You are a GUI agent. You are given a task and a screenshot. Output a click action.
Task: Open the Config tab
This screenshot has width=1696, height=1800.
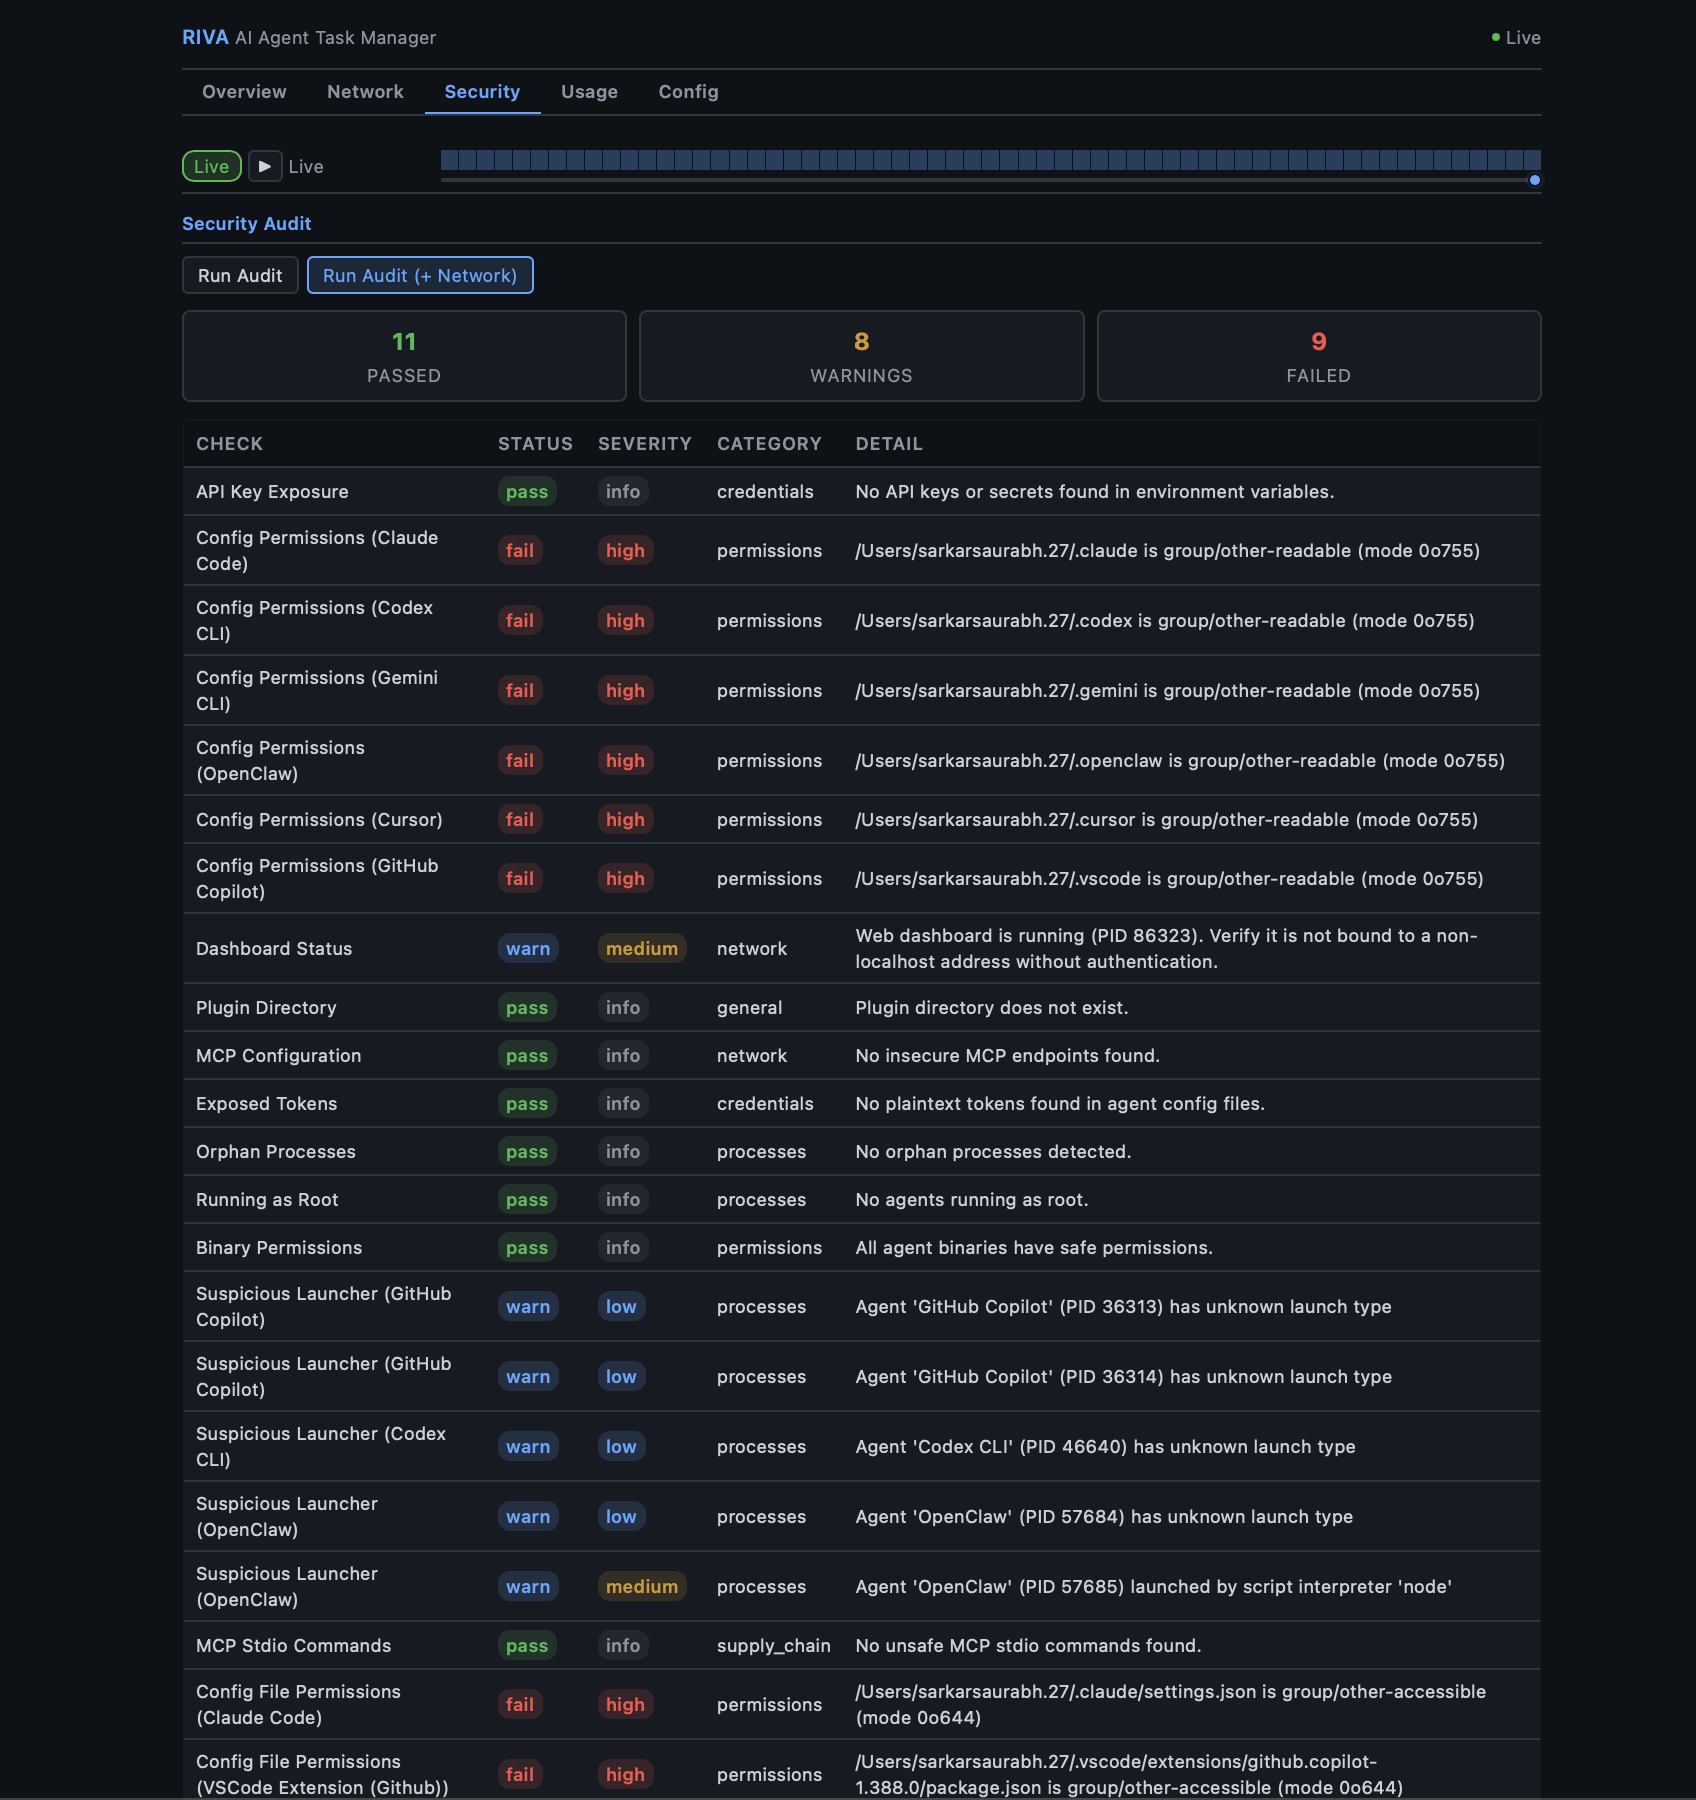pyautogui.click(x=688, y=92)
